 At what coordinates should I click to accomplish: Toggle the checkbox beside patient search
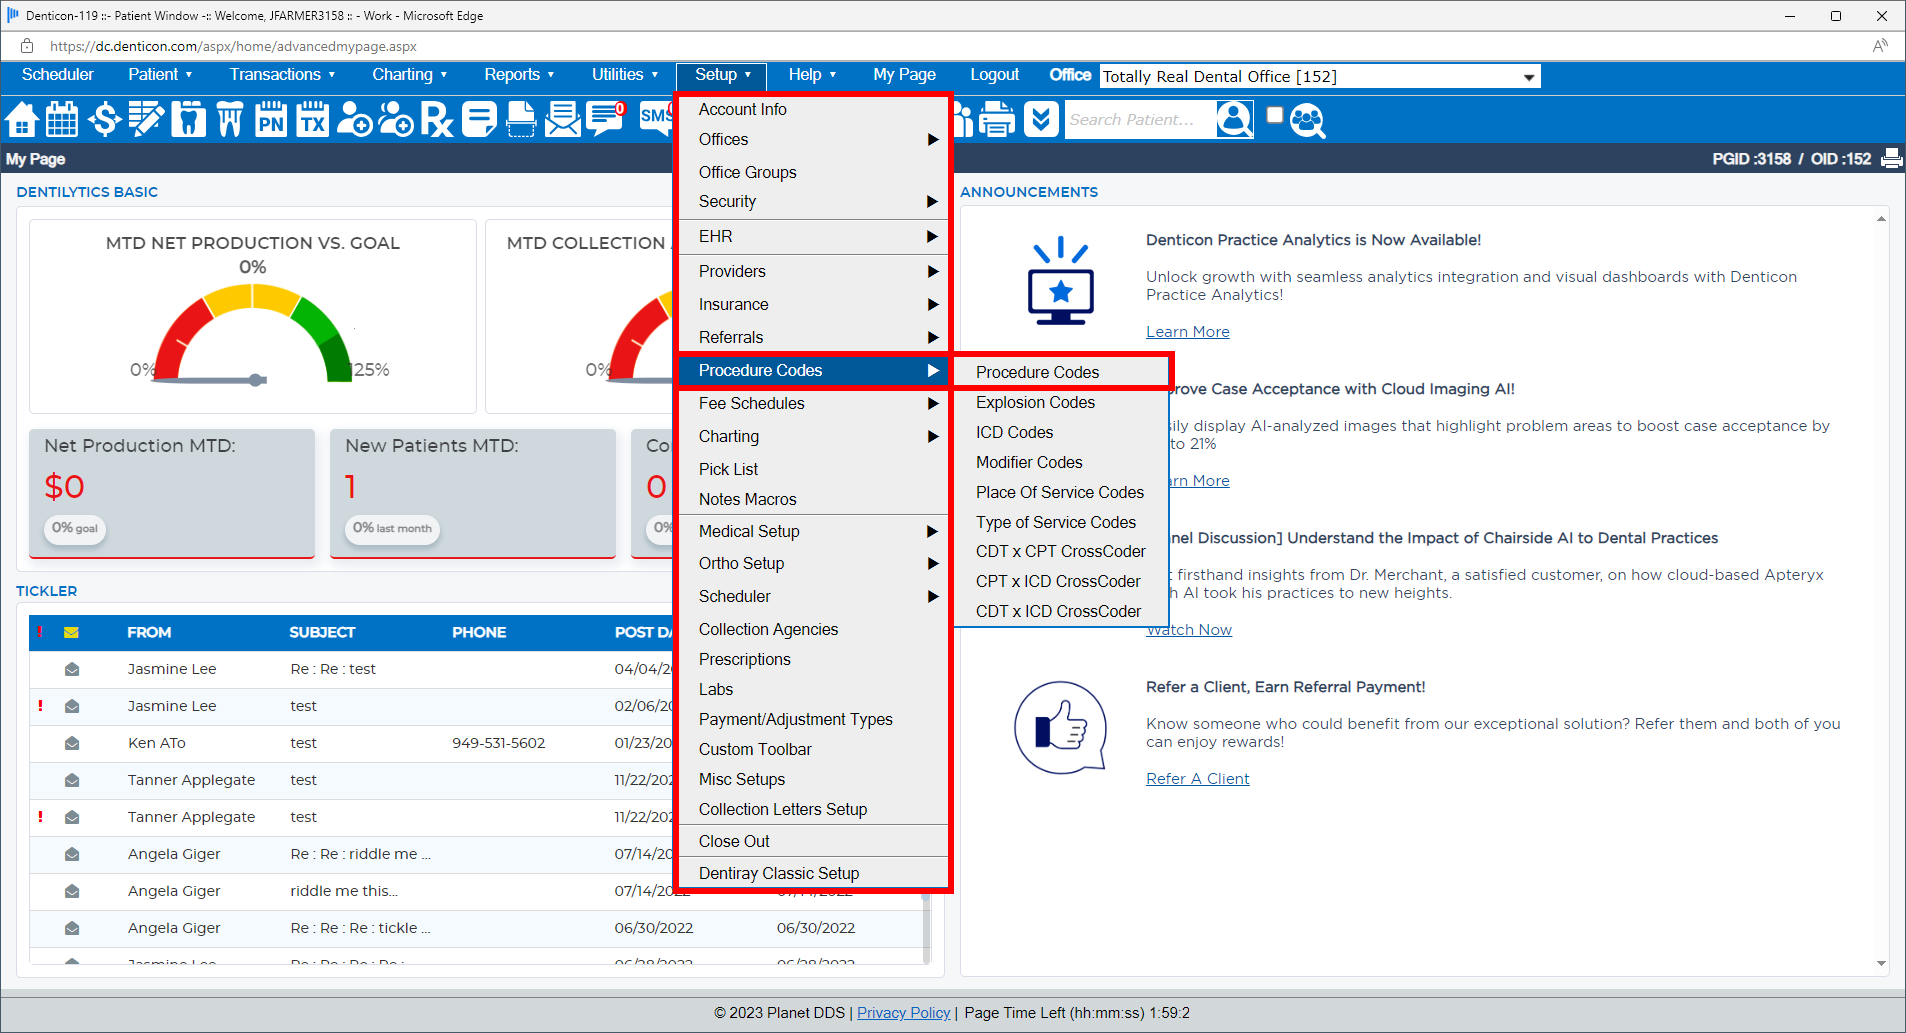(x=1275, y=115)
